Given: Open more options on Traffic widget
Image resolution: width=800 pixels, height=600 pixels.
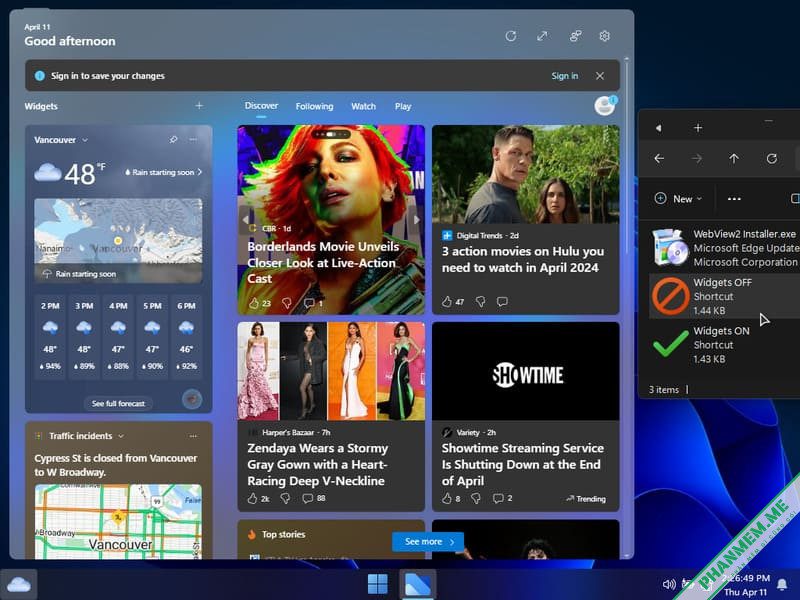Looking at the screenshot, I should (x=193, y=436).
